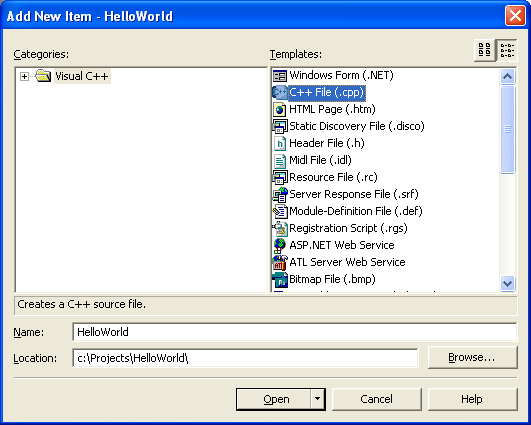Click the templates scrollbar down arrow

pos(507,283)
